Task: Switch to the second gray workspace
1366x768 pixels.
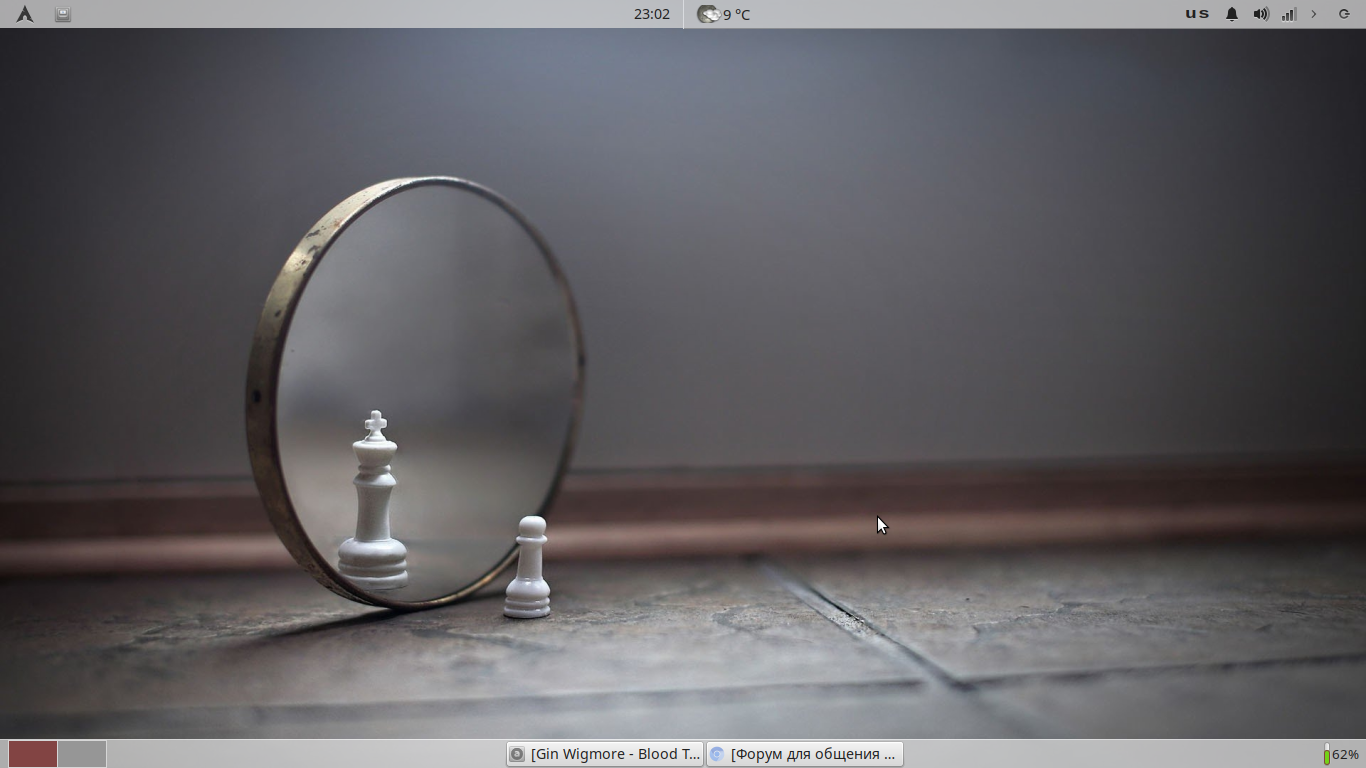Action: pyautogui.click(x=82, y=754)
